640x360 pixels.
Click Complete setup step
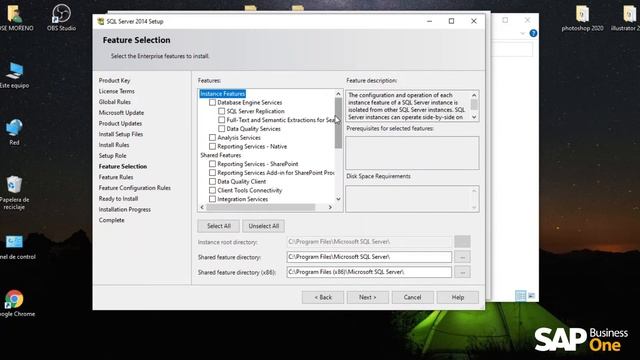[x=111, y=220]
